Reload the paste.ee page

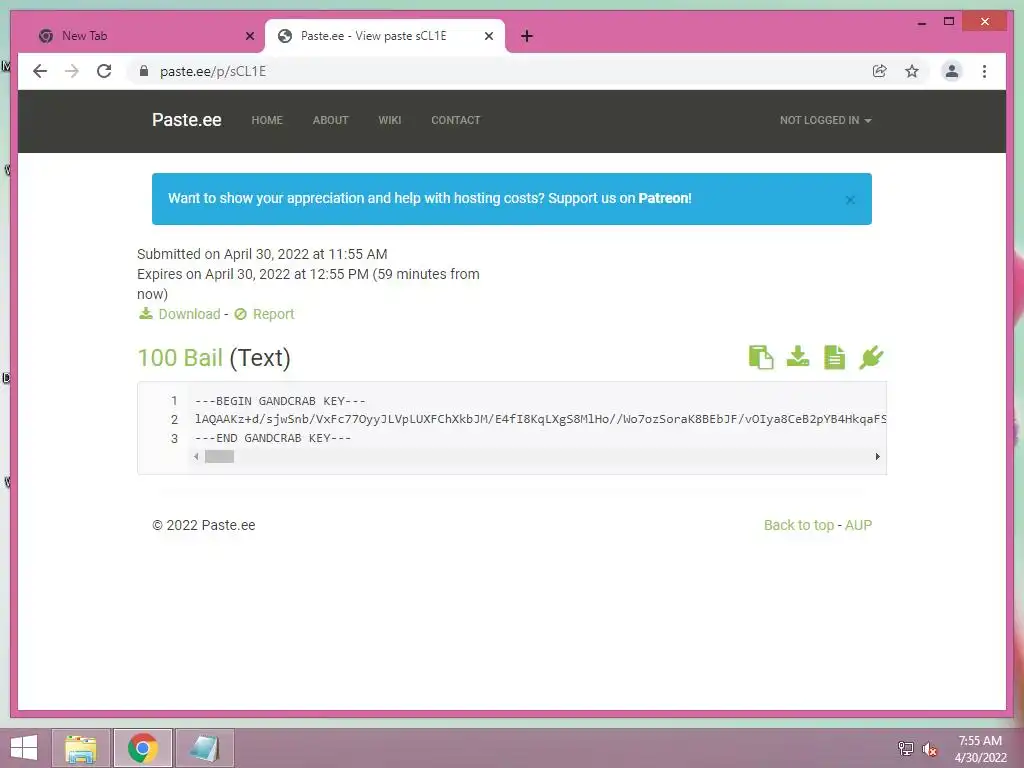click(x=104, y=71)
